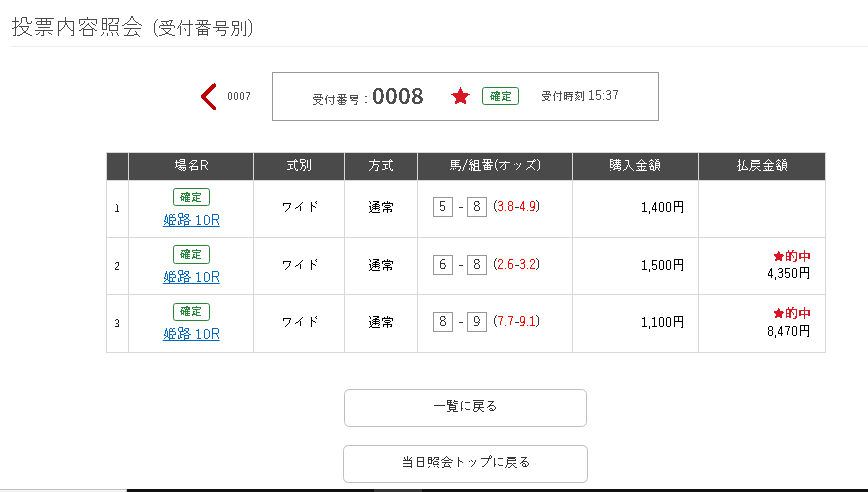Screen dimensions: 868x492
Task: Open the 姫路 10R link in row 2
Action: (191, 277)
